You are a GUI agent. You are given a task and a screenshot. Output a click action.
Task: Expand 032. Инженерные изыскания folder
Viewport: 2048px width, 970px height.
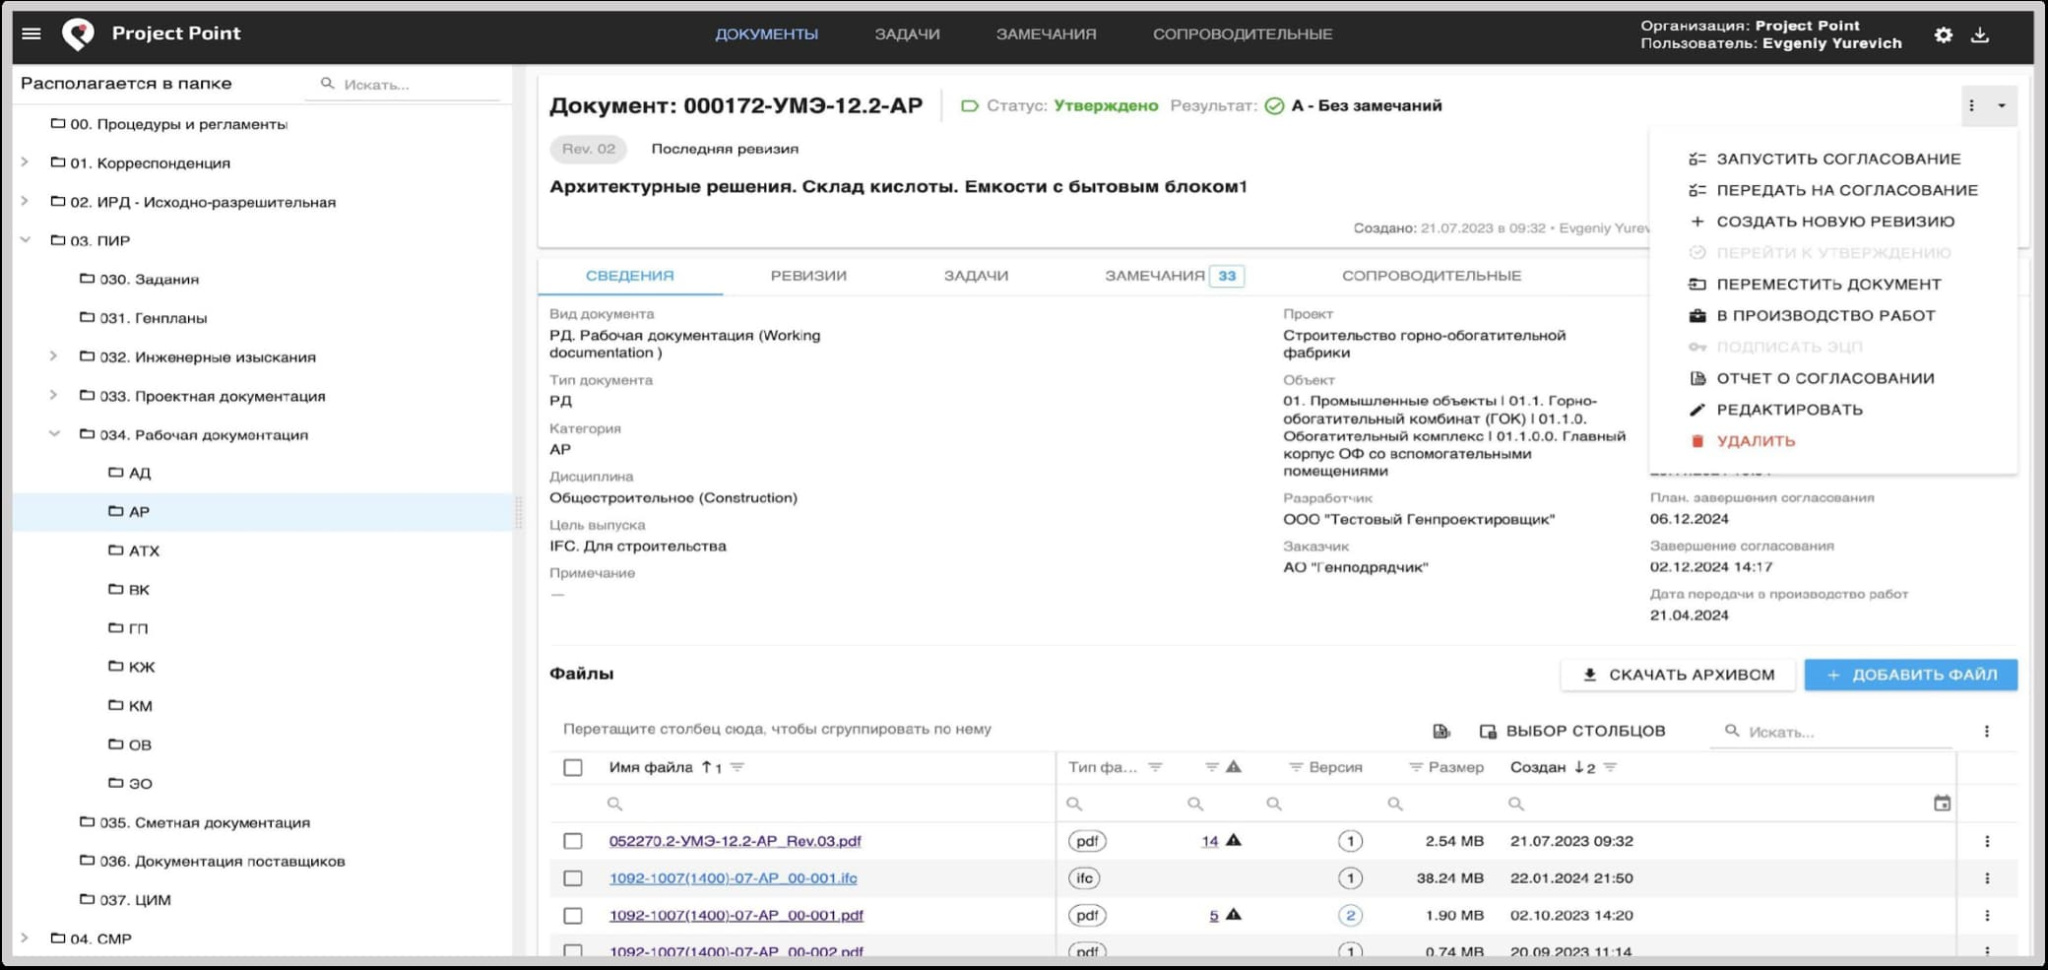pos(54,356)
